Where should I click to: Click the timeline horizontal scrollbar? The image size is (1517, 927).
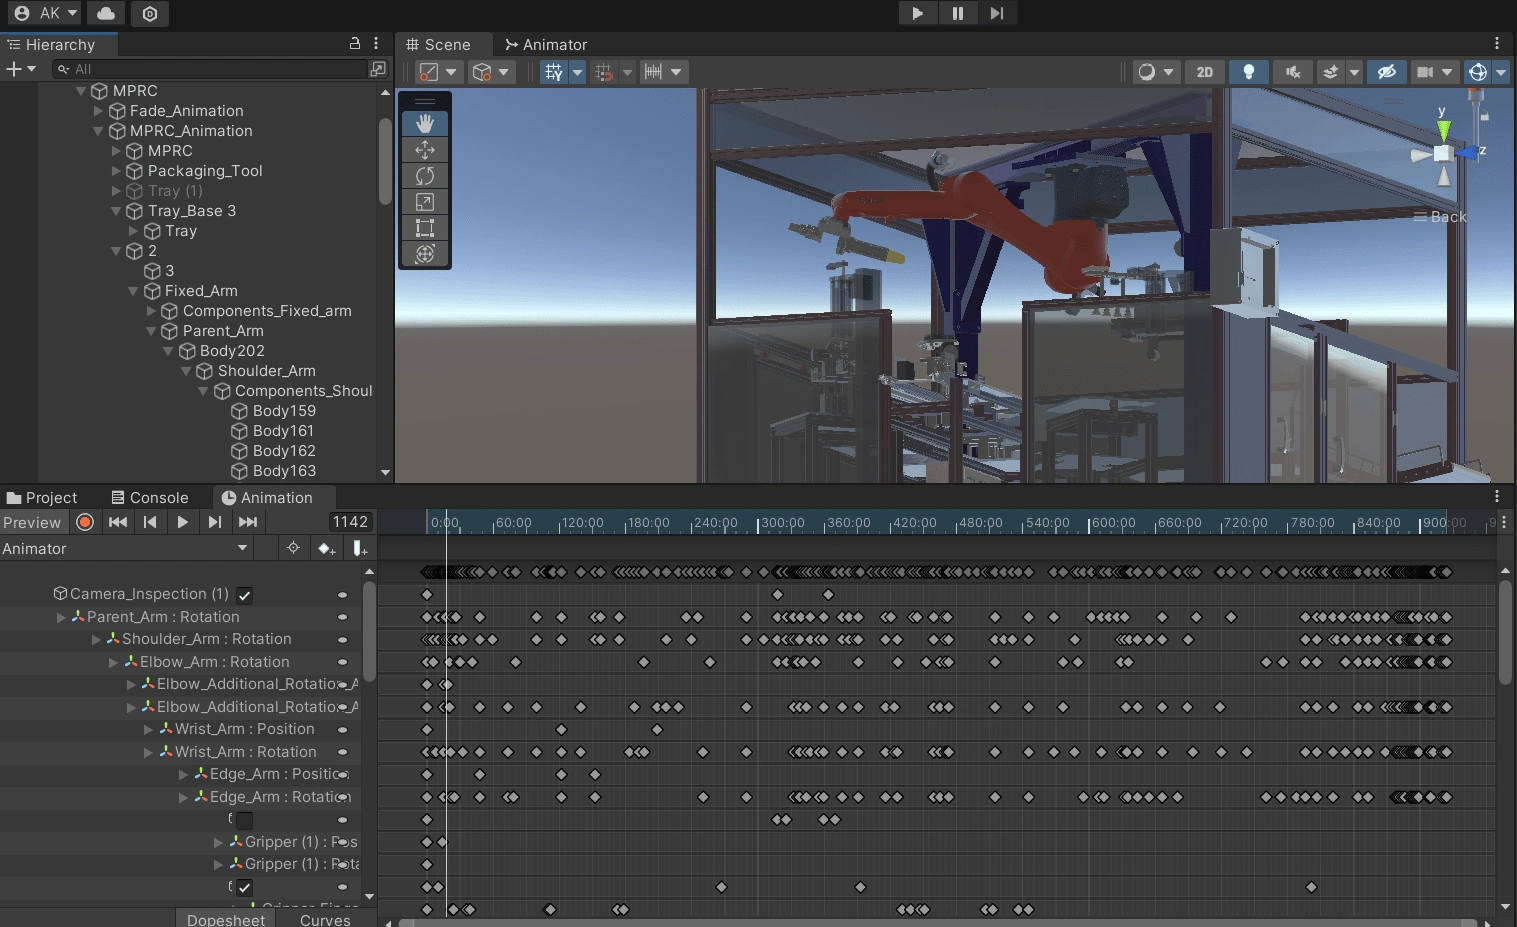click(x=936, y=921)
